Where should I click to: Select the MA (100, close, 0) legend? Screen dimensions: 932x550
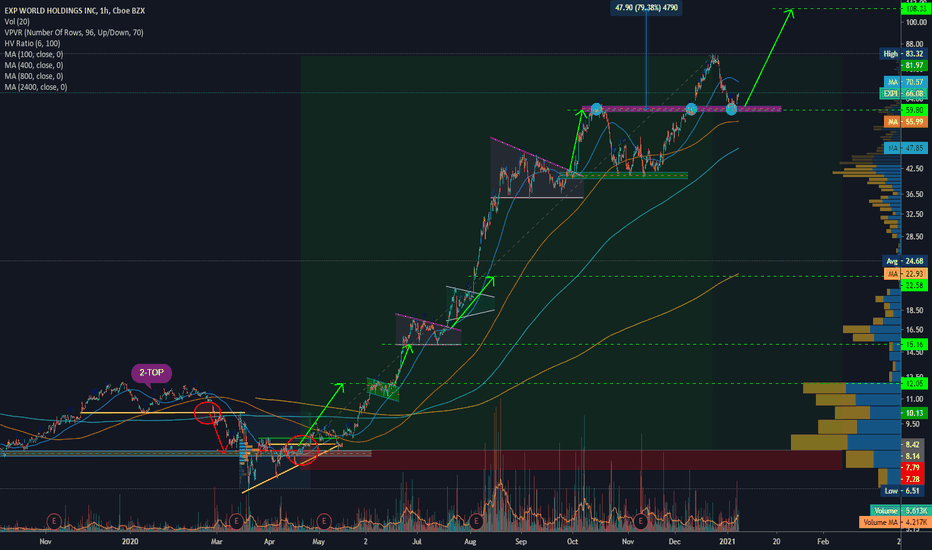point(34,54)
